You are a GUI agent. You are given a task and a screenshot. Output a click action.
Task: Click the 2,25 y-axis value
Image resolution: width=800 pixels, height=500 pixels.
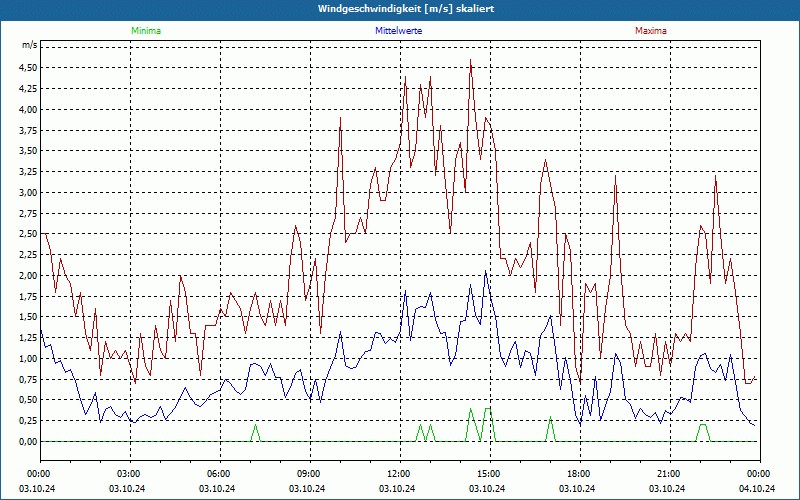pos(29,255)
